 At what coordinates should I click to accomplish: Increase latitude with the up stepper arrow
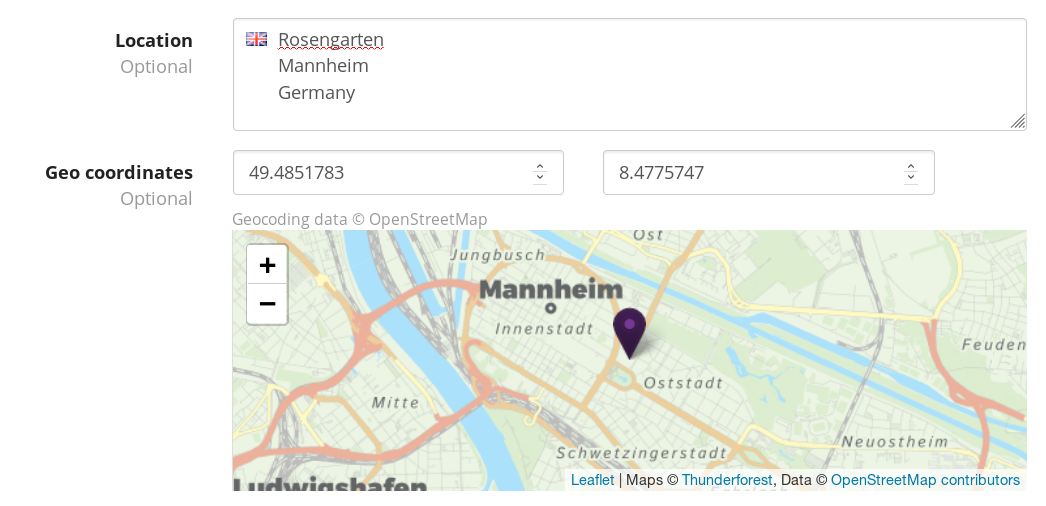point(540,167)
